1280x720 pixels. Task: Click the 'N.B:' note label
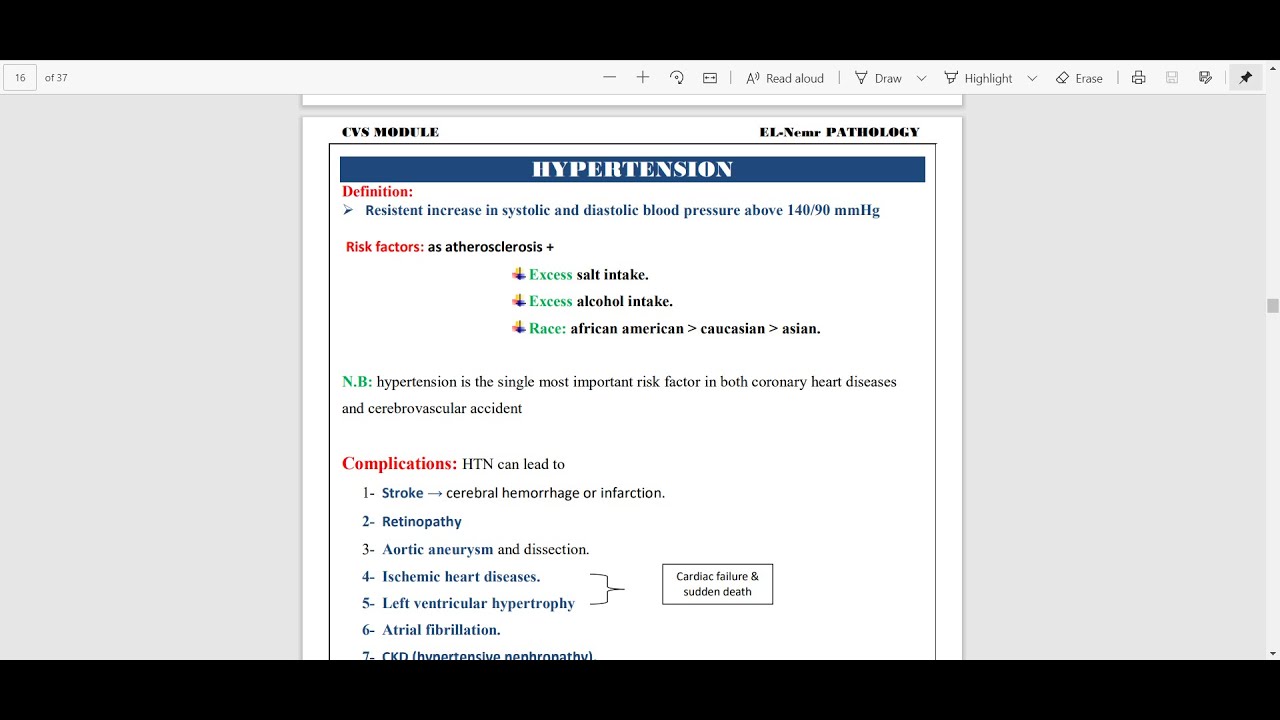[357, 382]
